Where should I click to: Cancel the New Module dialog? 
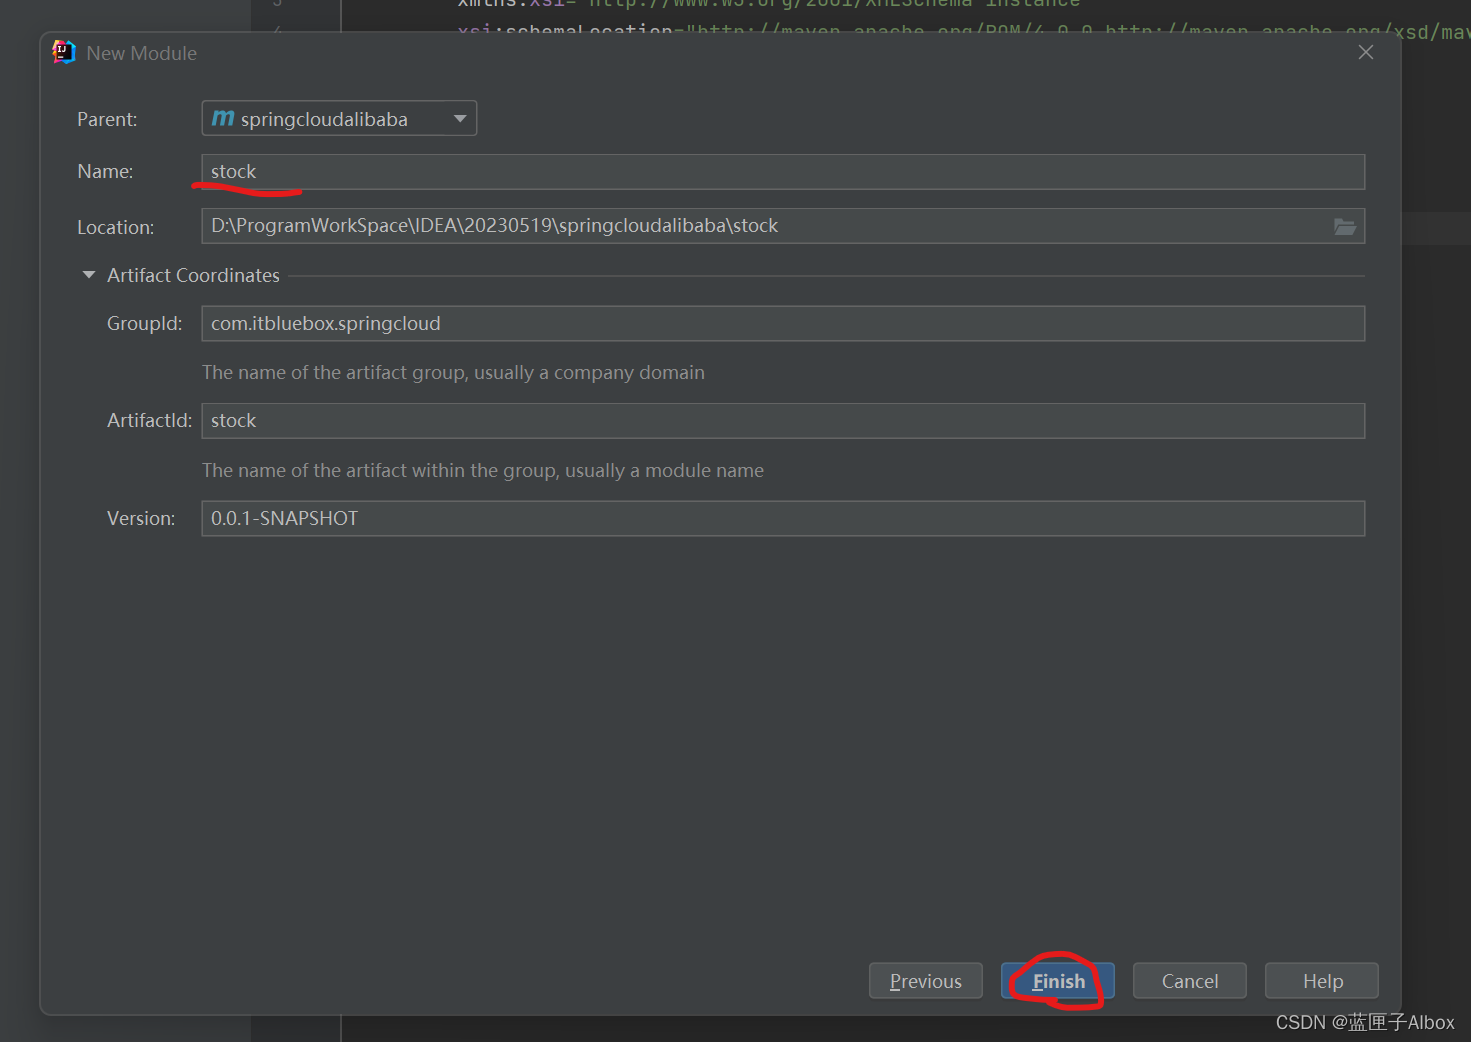coord(1190,981)
